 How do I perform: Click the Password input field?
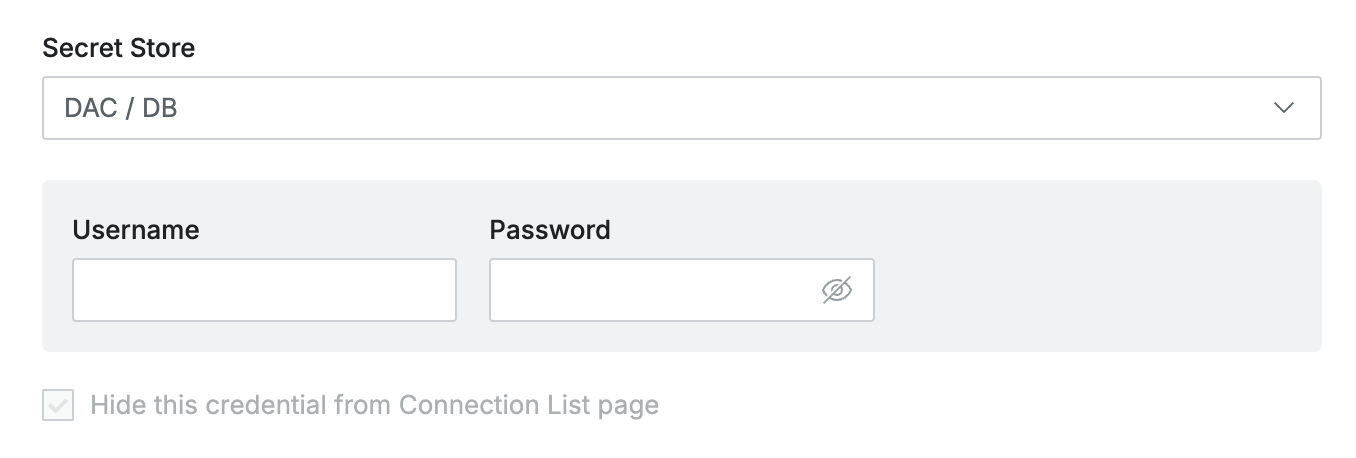[650, 290]
